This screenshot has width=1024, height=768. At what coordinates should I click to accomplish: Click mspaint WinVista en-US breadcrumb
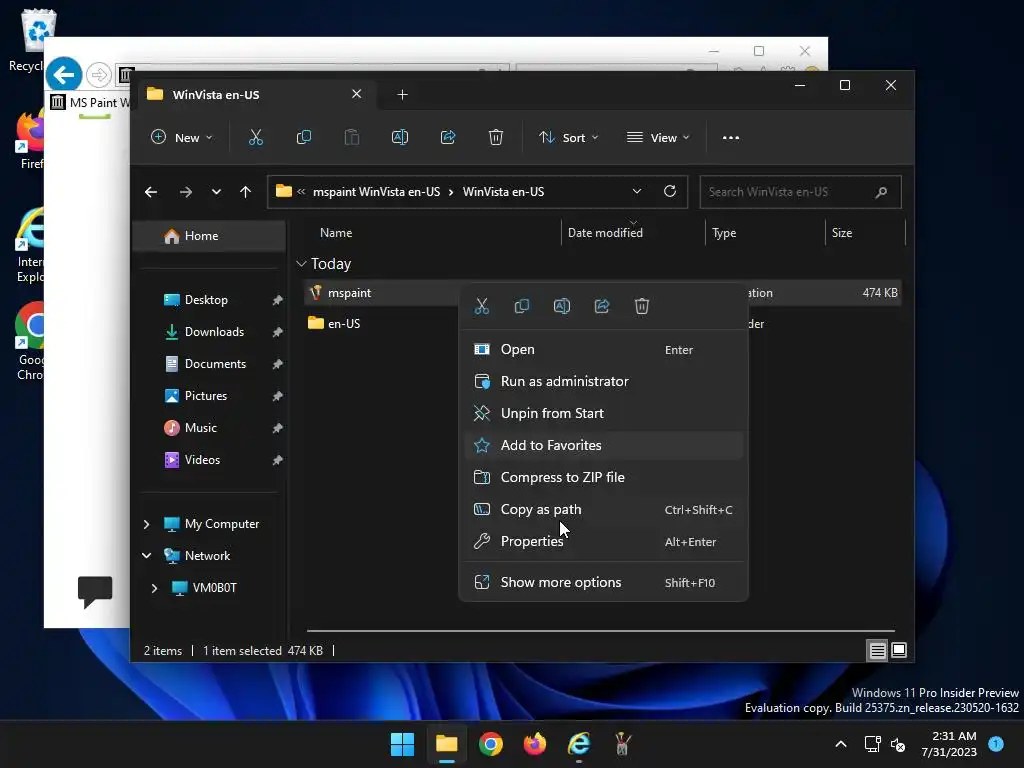(376, 192)
